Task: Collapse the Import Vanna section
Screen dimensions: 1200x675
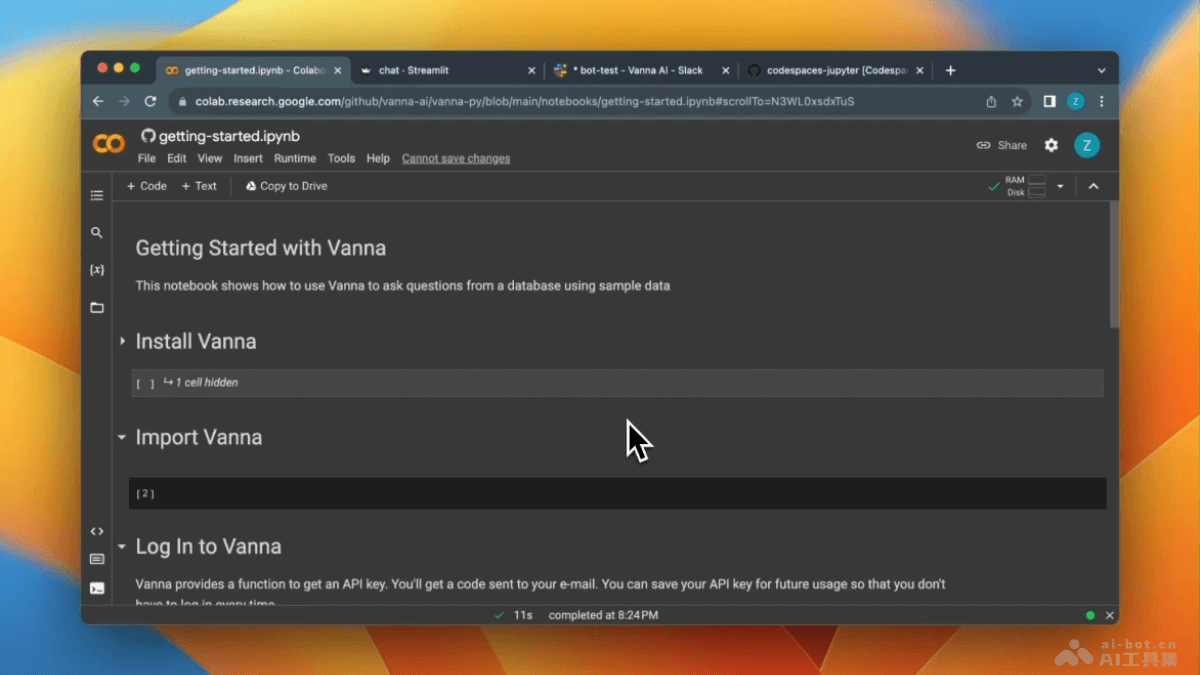Action: tap(122, 437)
